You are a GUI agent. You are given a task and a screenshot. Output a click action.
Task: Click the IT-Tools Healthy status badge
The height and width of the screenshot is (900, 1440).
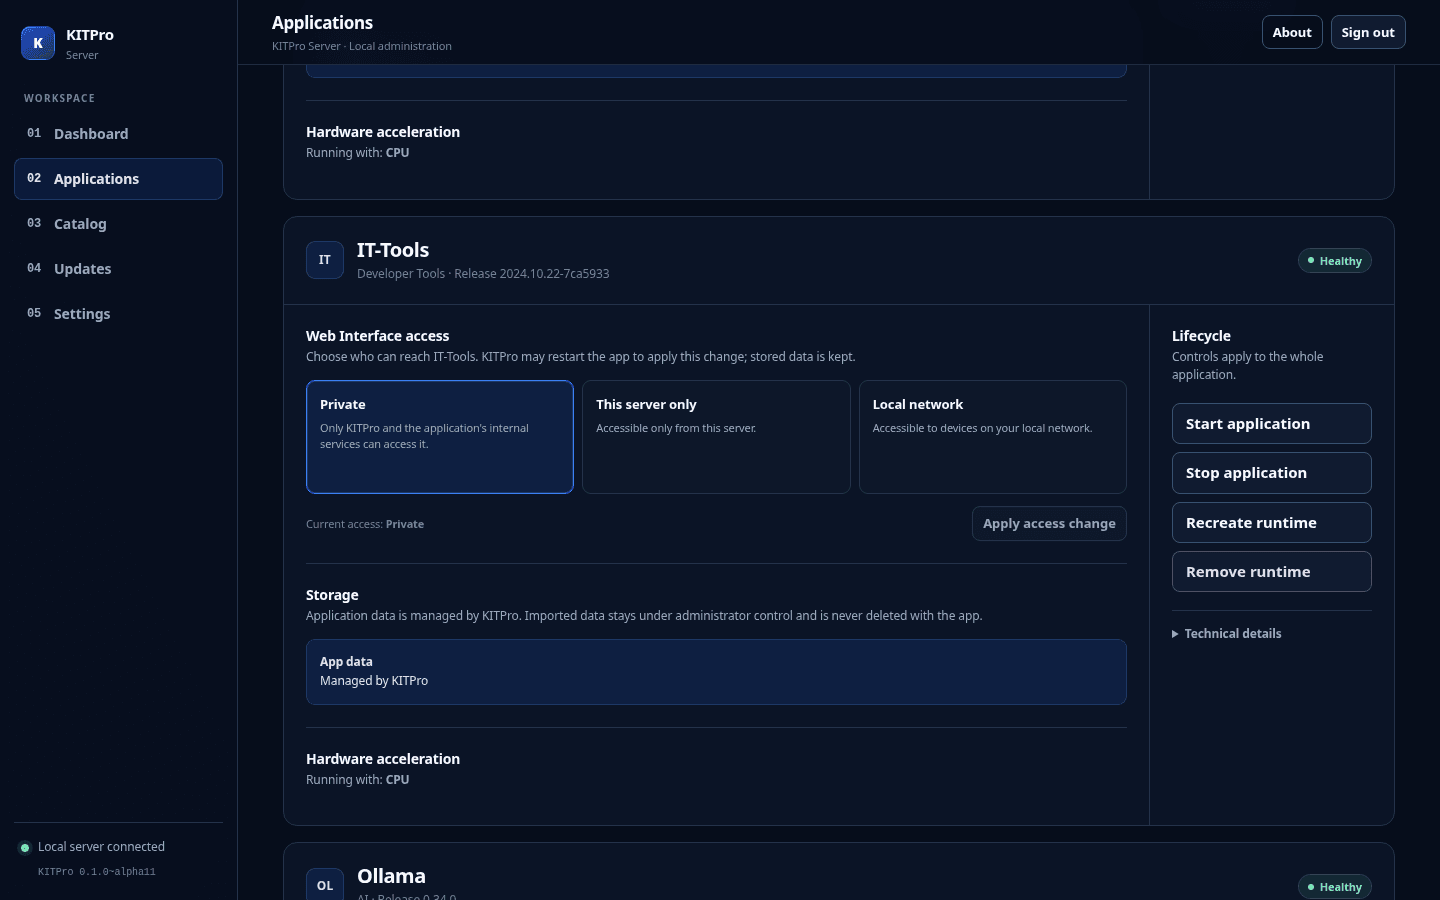(x=1335, y=261)
